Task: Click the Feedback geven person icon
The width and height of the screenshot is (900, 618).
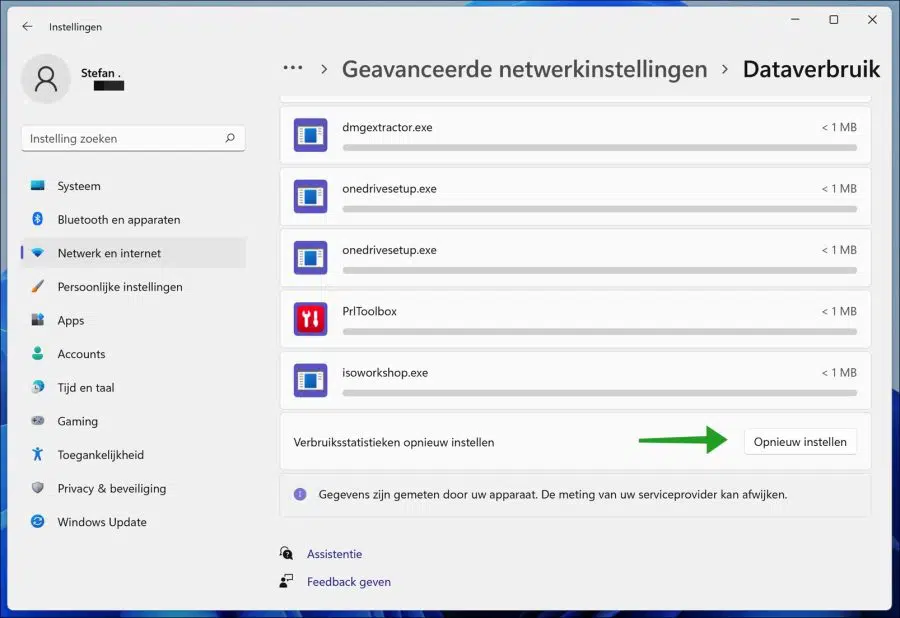Action: click(x=286, y=581)
